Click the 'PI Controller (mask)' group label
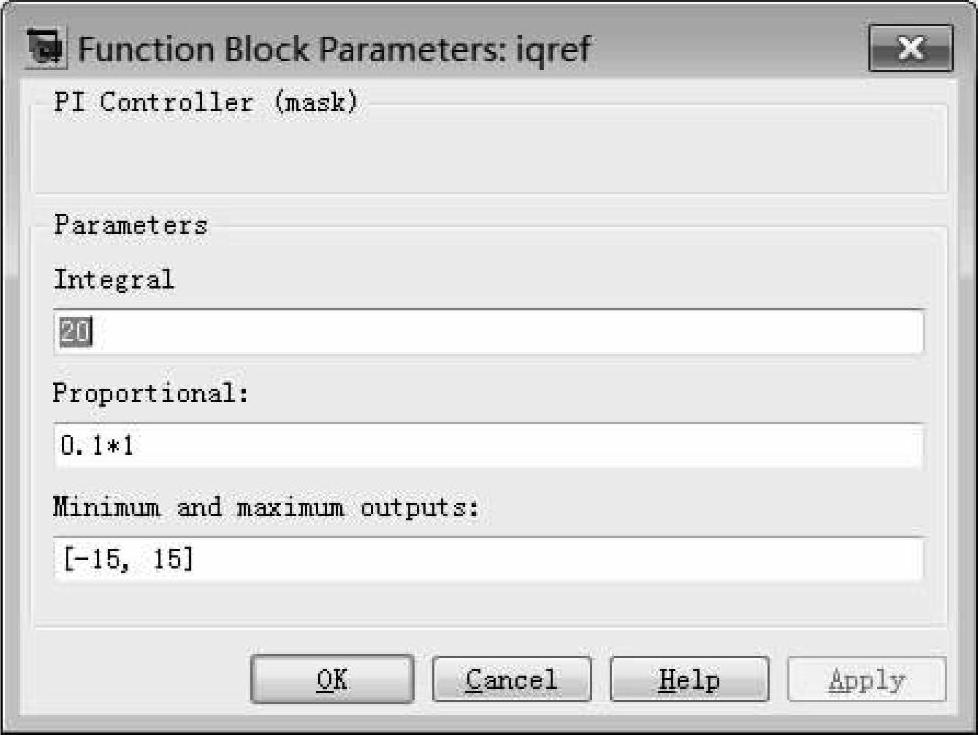Viewport: 978px width, 735px height. pyautogui.click(x=205, y=102)
